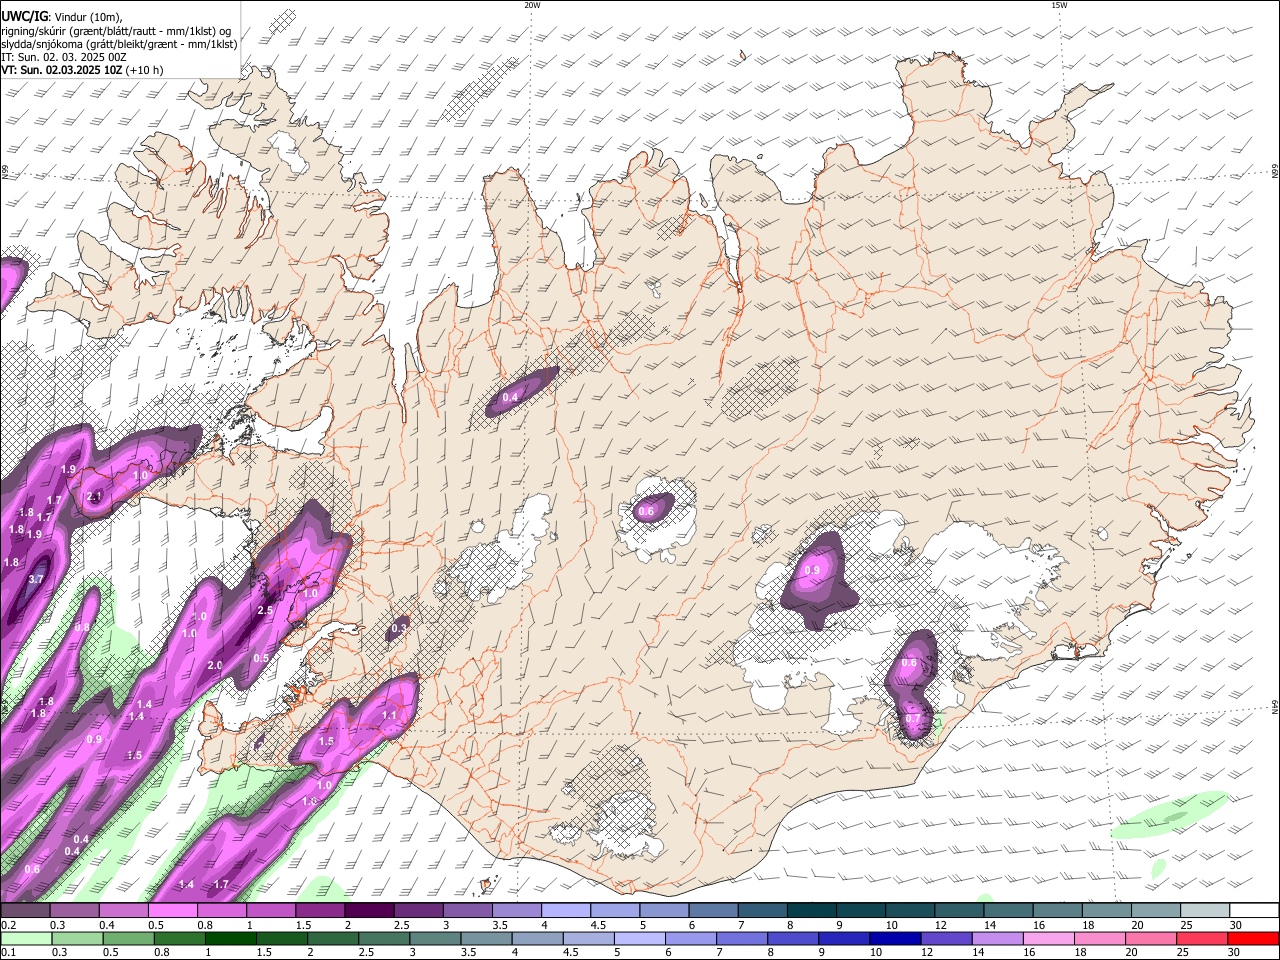
Task: Click the 0.1 label under the rain scale
Action: click(x=8, y=952)
